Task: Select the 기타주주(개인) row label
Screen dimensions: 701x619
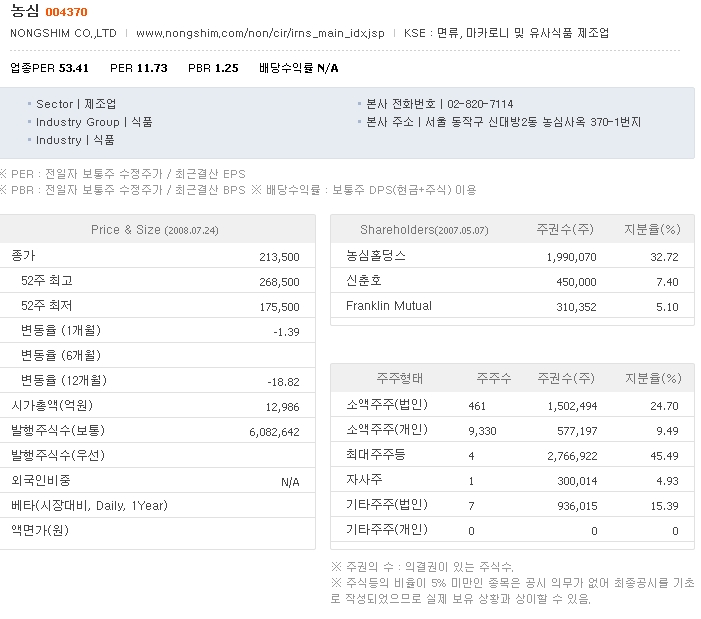Action: tap(387, 530)
